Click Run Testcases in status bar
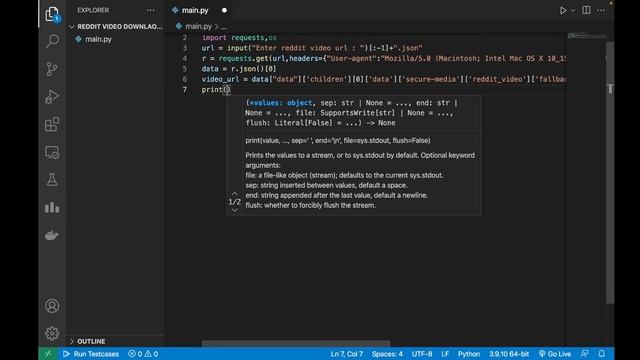Viewport: 640px width, 360px height. point(91,354)
